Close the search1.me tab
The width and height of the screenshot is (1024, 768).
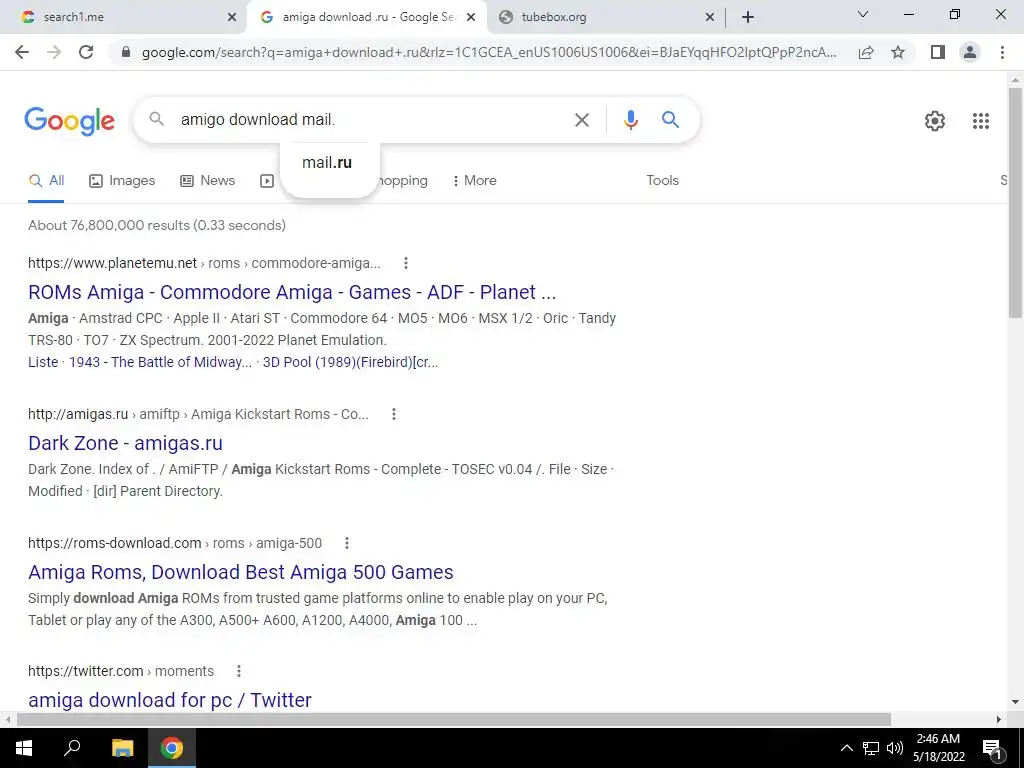232,17
